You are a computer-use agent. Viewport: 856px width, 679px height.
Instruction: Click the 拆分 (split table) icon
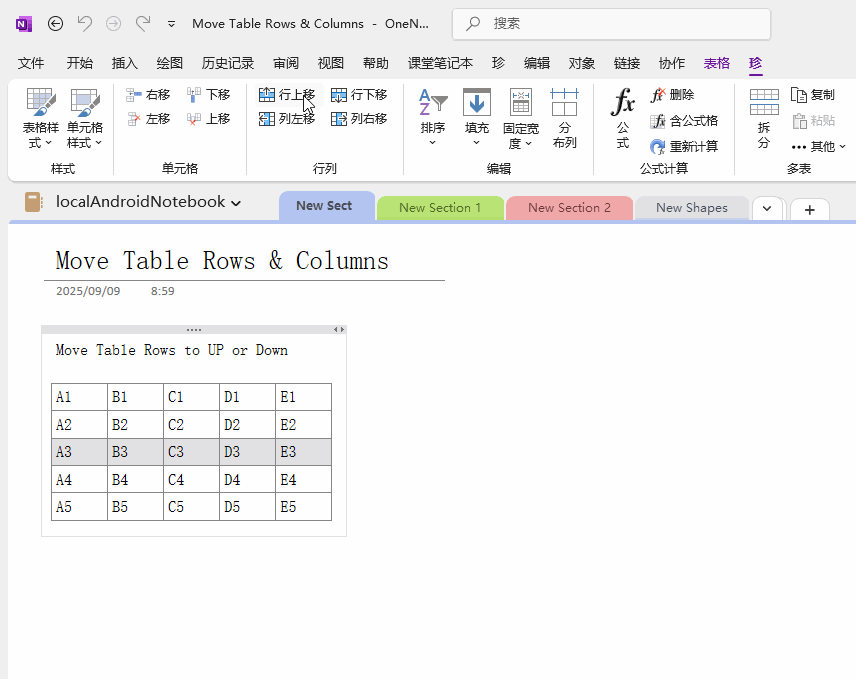point(764,103)
